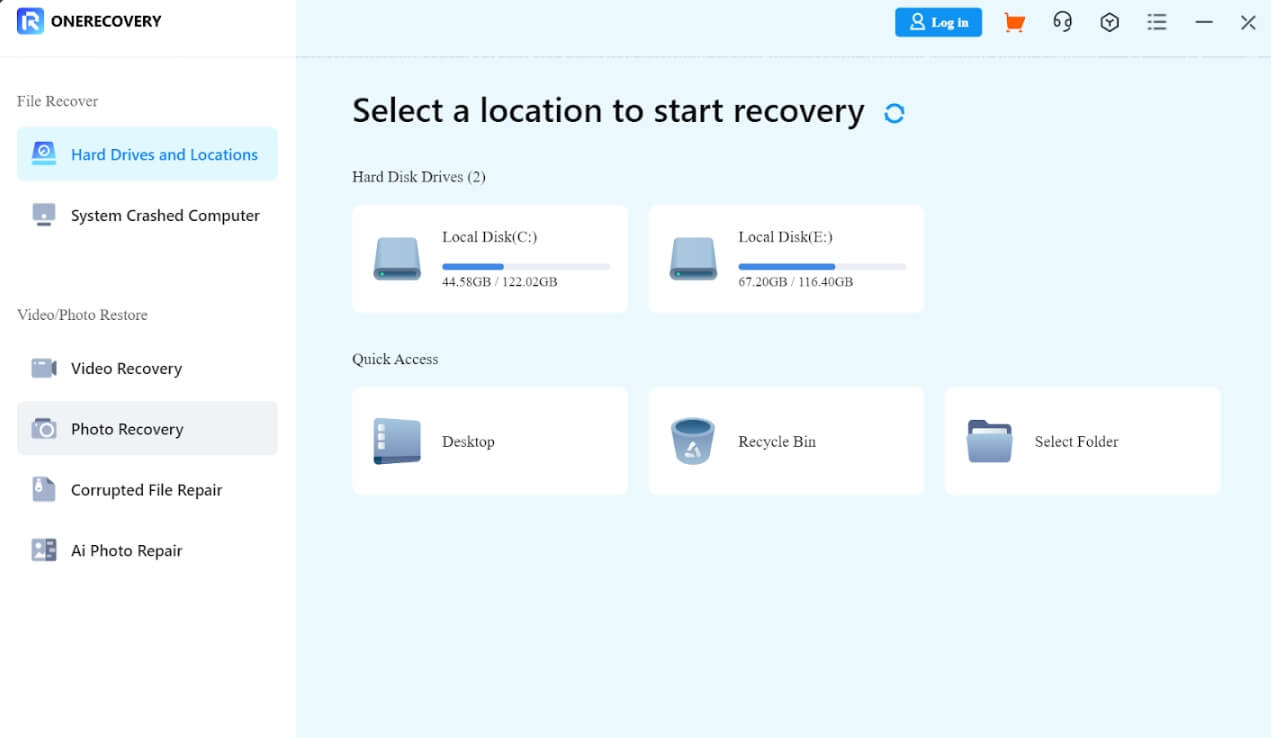Select the Video Recovery tool
The width and height of the screenshot is (1271, 738).
pyautogui.click(x=126, y=368)
